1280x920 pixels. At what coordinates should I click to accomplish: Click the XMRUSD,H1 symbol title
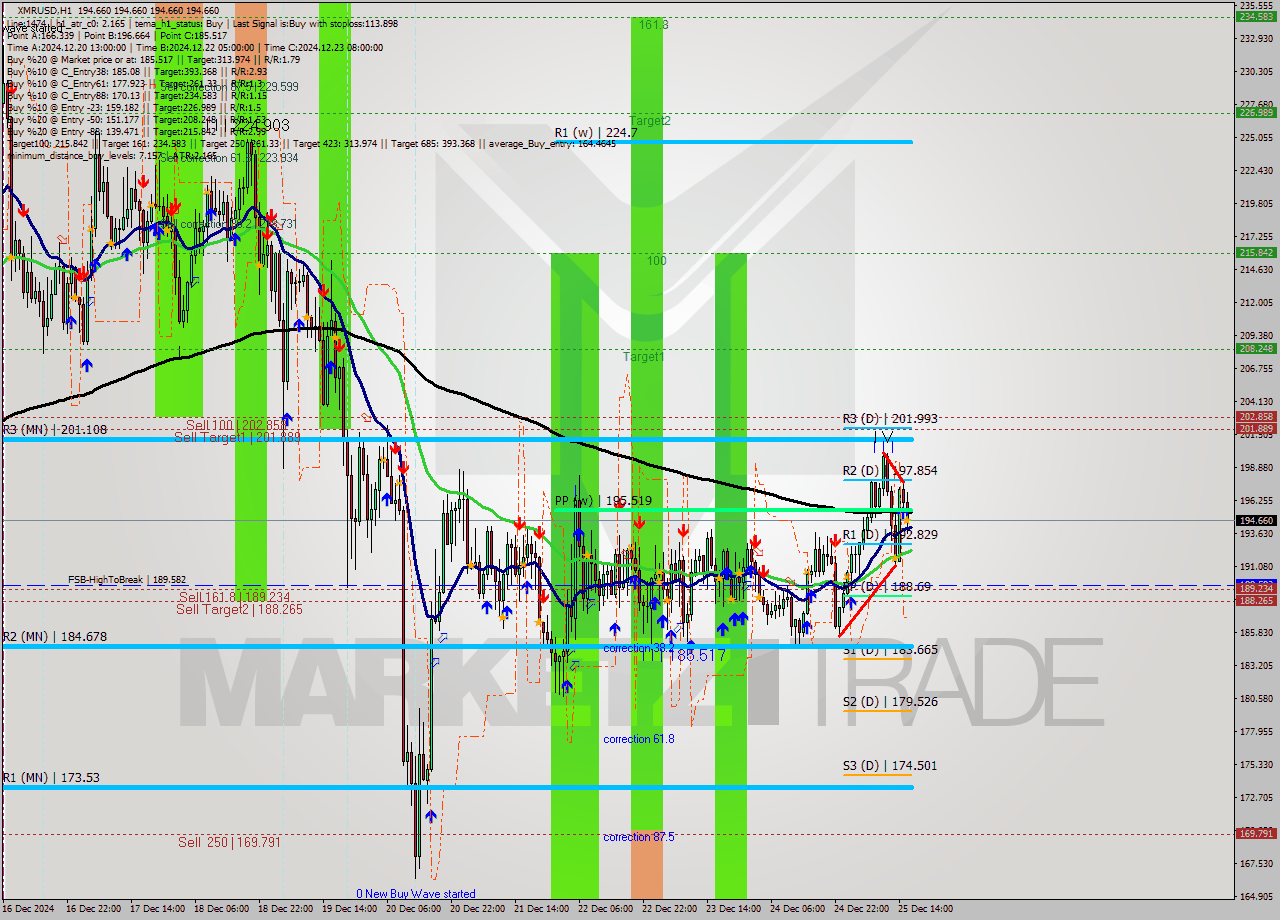tap(45, 10)
